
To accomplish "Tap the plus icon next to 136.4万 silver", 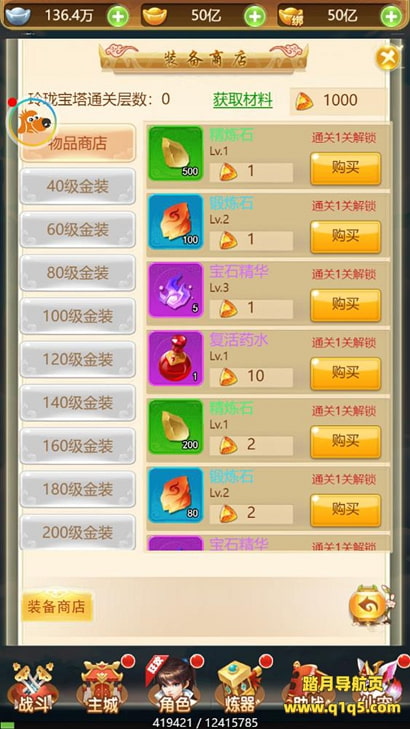I will point(118,17).
